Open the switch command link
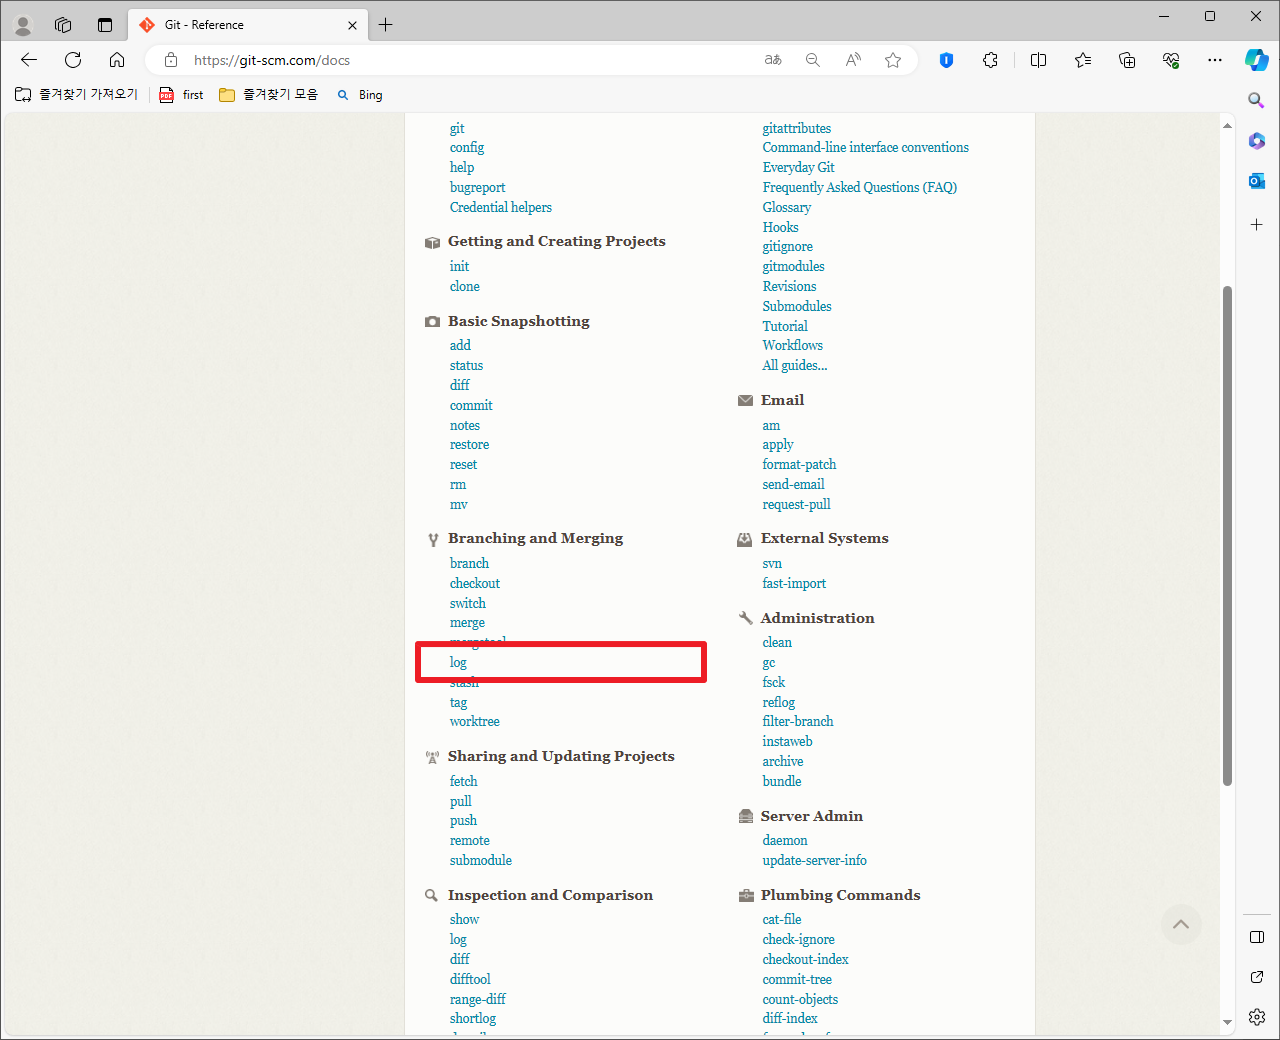This screenshot has height=1040, width=1280. click(467, 603)
